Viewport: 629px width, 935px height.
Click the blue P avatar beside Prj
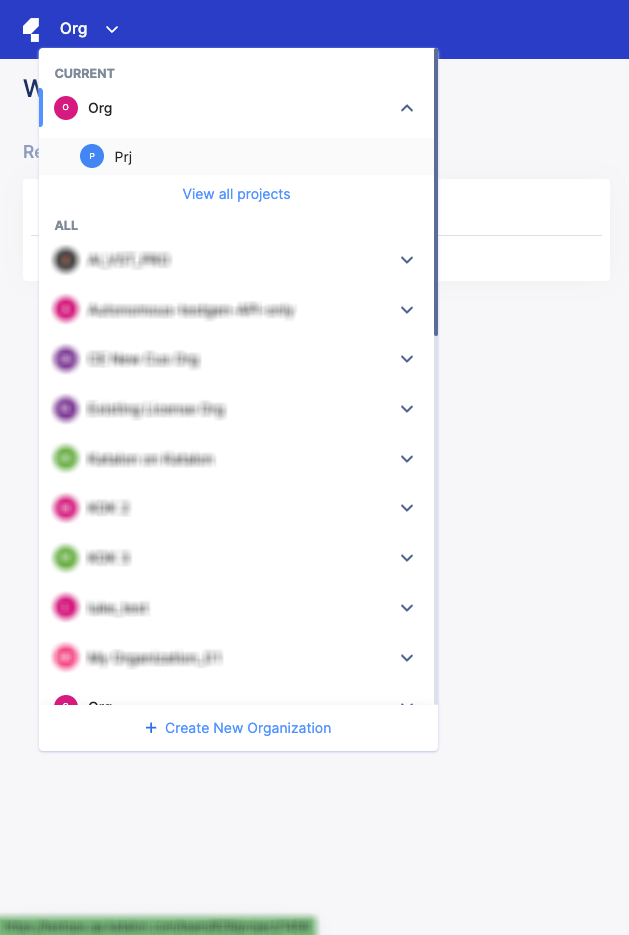click(x=92, y=156)
